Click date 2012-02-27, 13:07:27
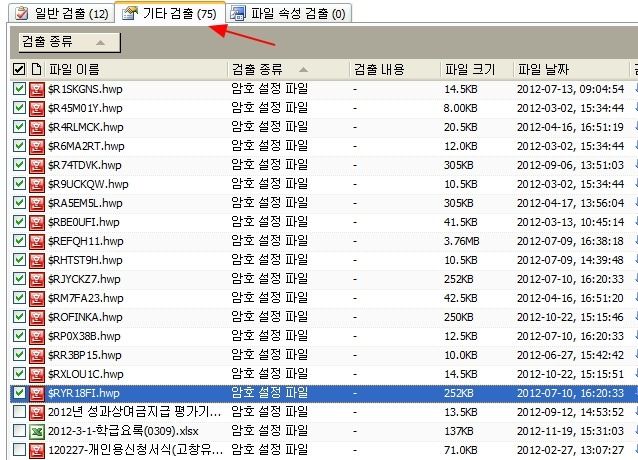The height and width of the screenshot is (460, 638). pyautogui.click(x=570, y=450)
